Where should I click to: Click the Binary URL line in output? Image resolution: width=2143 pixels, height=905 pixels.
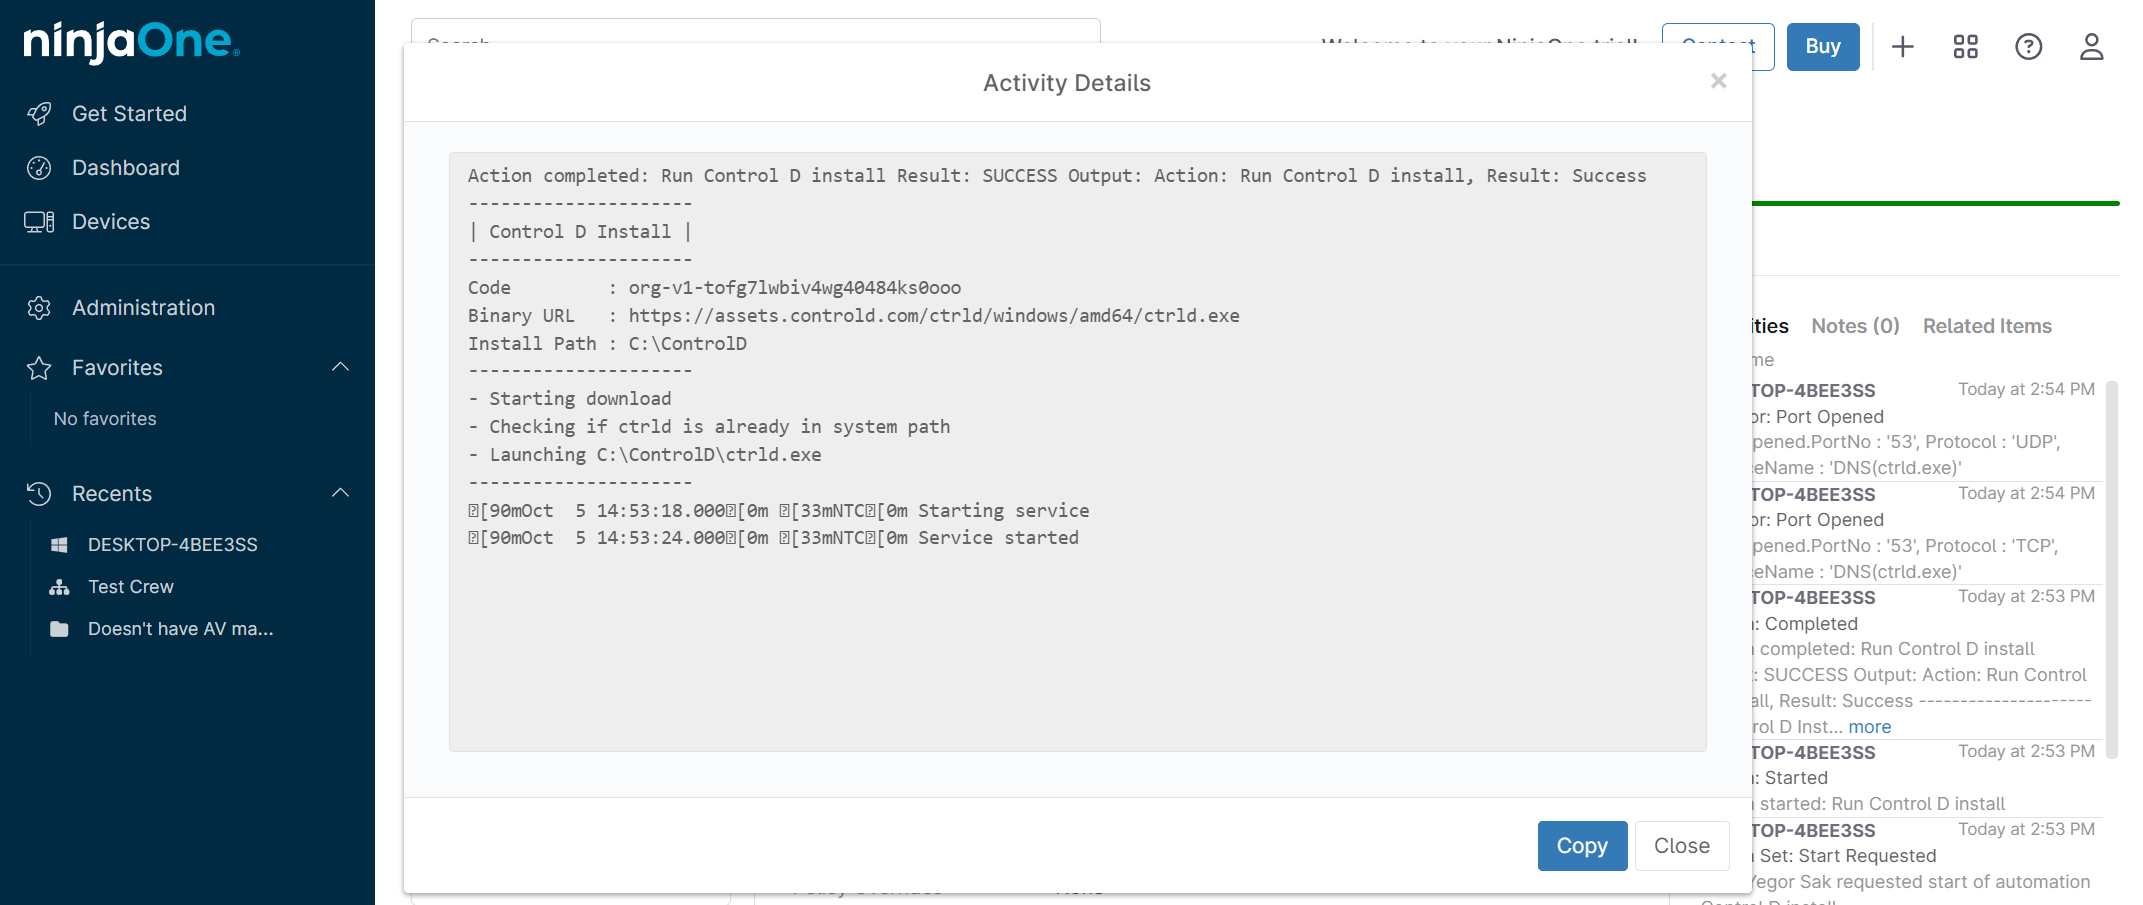pos(854,316)
